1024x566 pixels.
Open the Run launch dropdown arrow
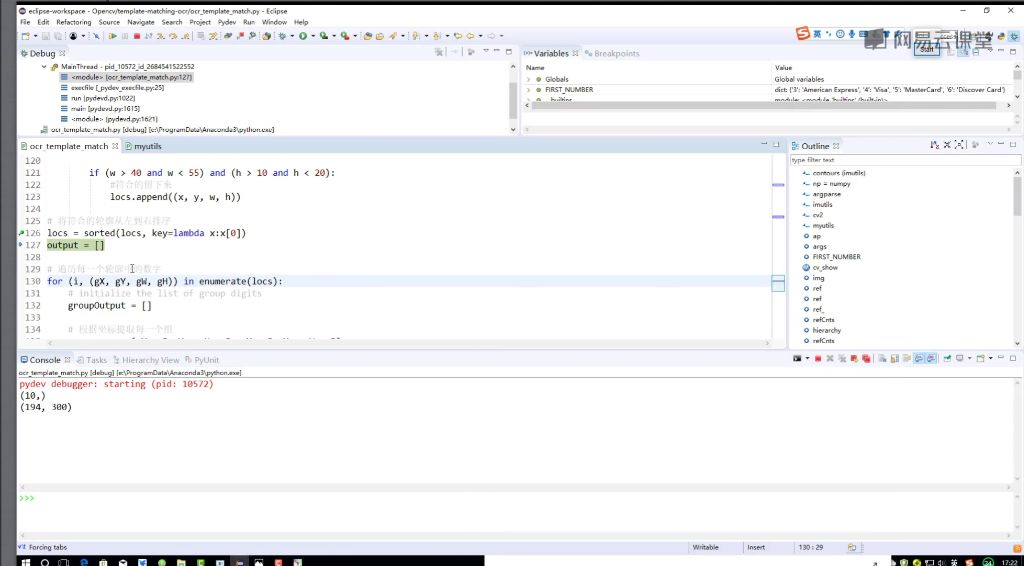point(313,36)
